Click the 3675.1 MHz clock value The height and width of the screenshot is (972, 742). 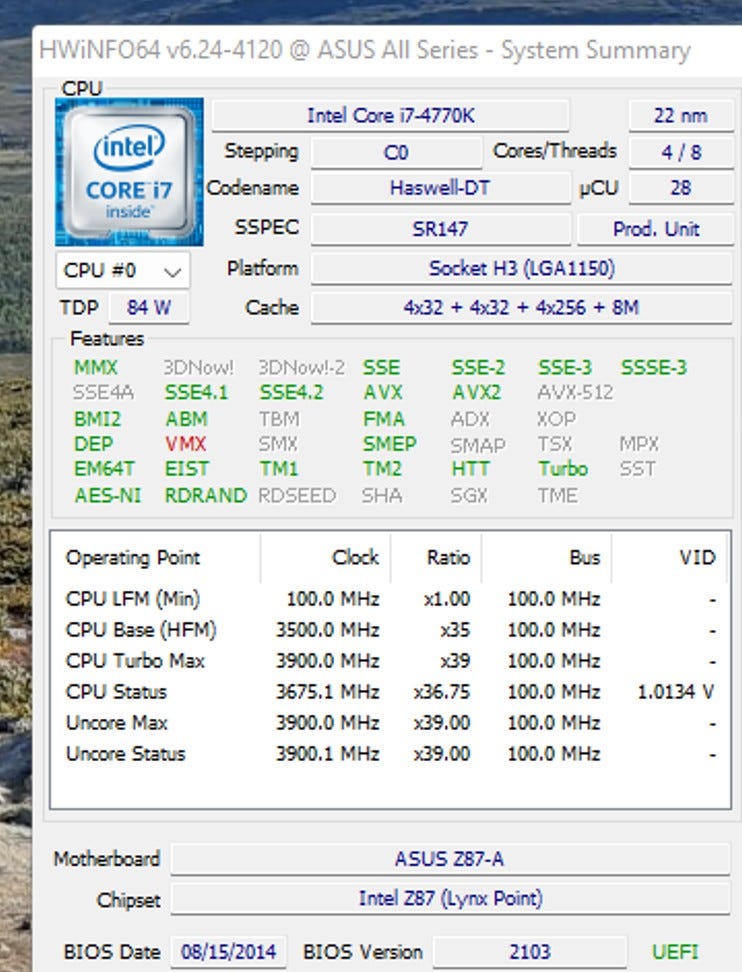(x=327, y=692)
